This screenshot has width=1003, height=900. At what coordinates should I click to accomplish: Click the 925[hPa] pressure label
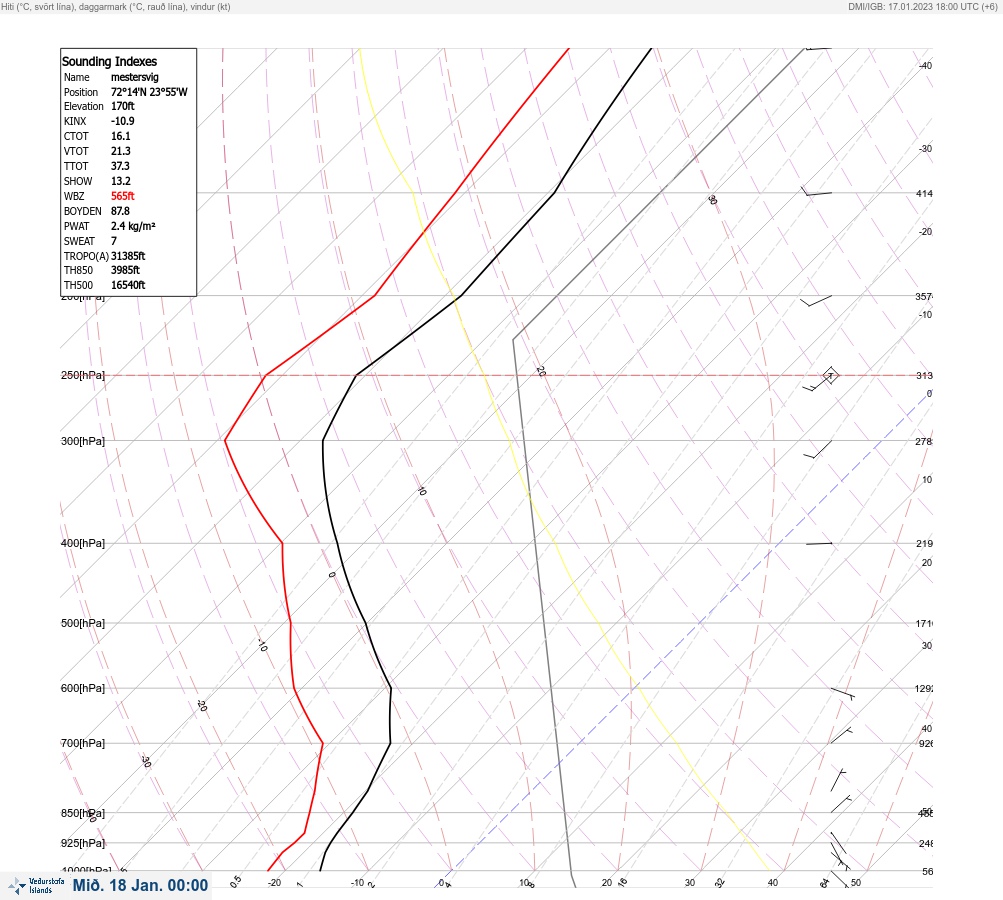(x=83, y=843)
